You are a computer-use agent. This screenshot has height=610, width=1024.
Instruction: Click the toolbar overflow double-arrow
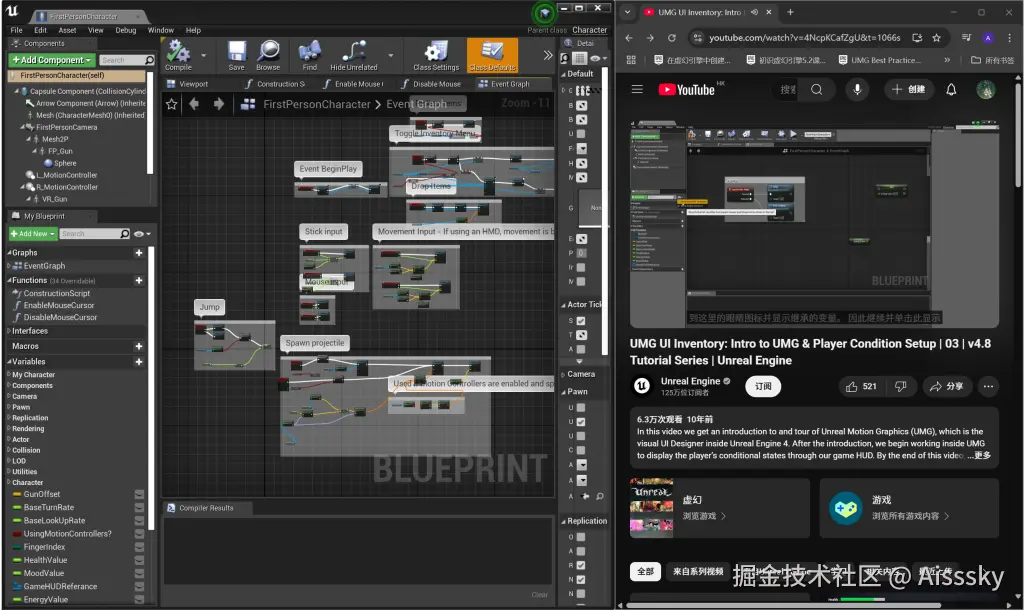click(548, 56)
